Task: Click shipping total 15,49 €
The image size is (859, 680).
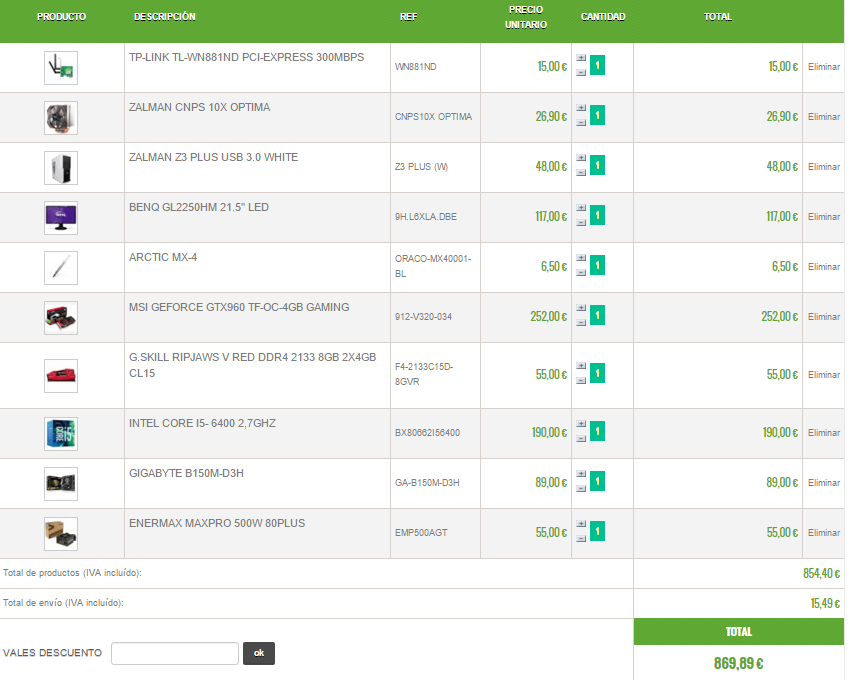Action: coord(826,603)
